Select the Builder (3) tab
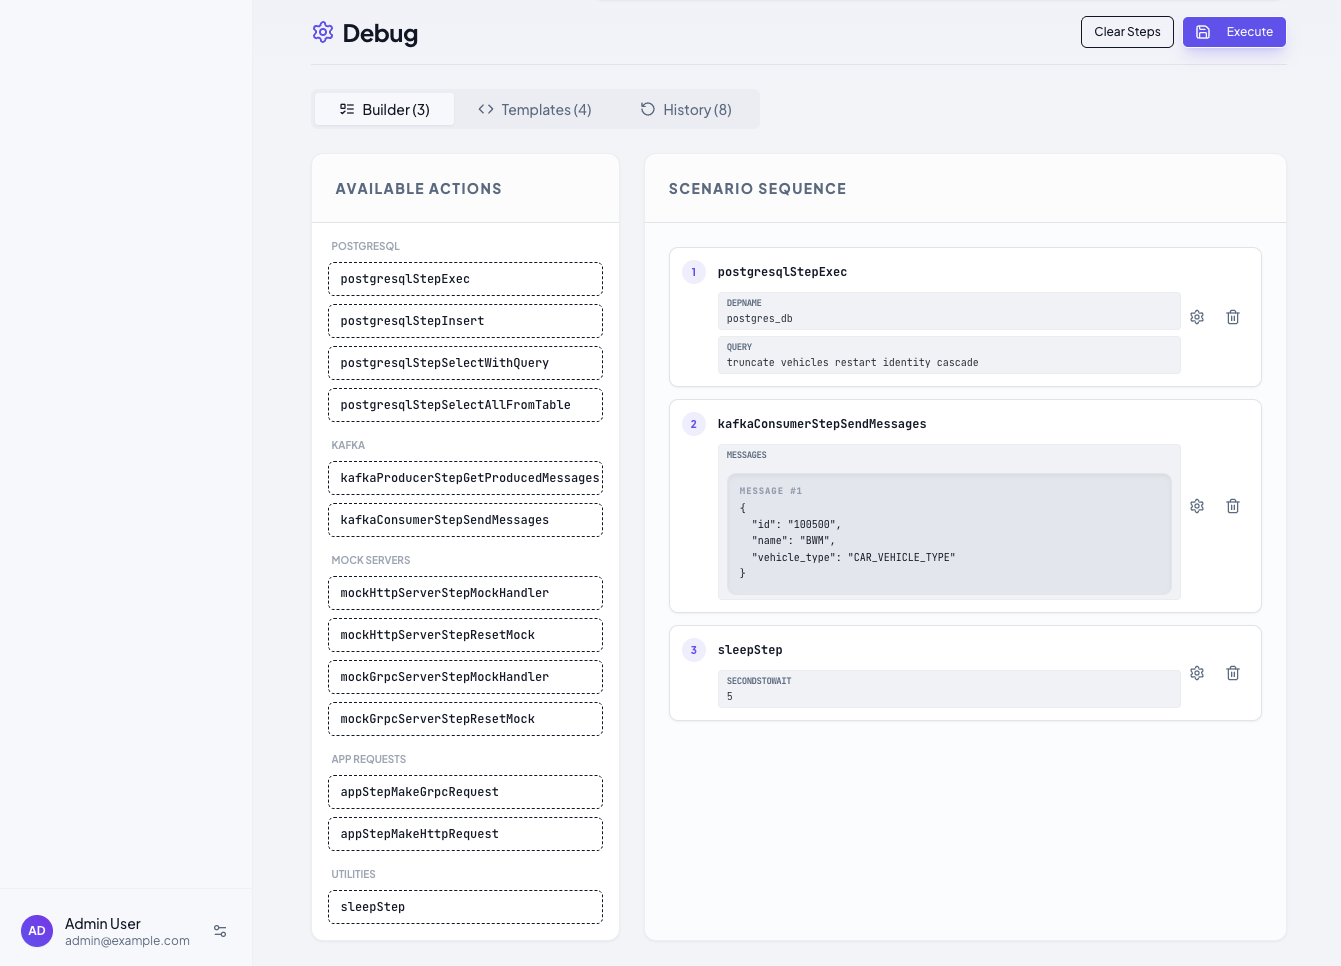Screen dimensions: 1341x966 pos(384,109)
